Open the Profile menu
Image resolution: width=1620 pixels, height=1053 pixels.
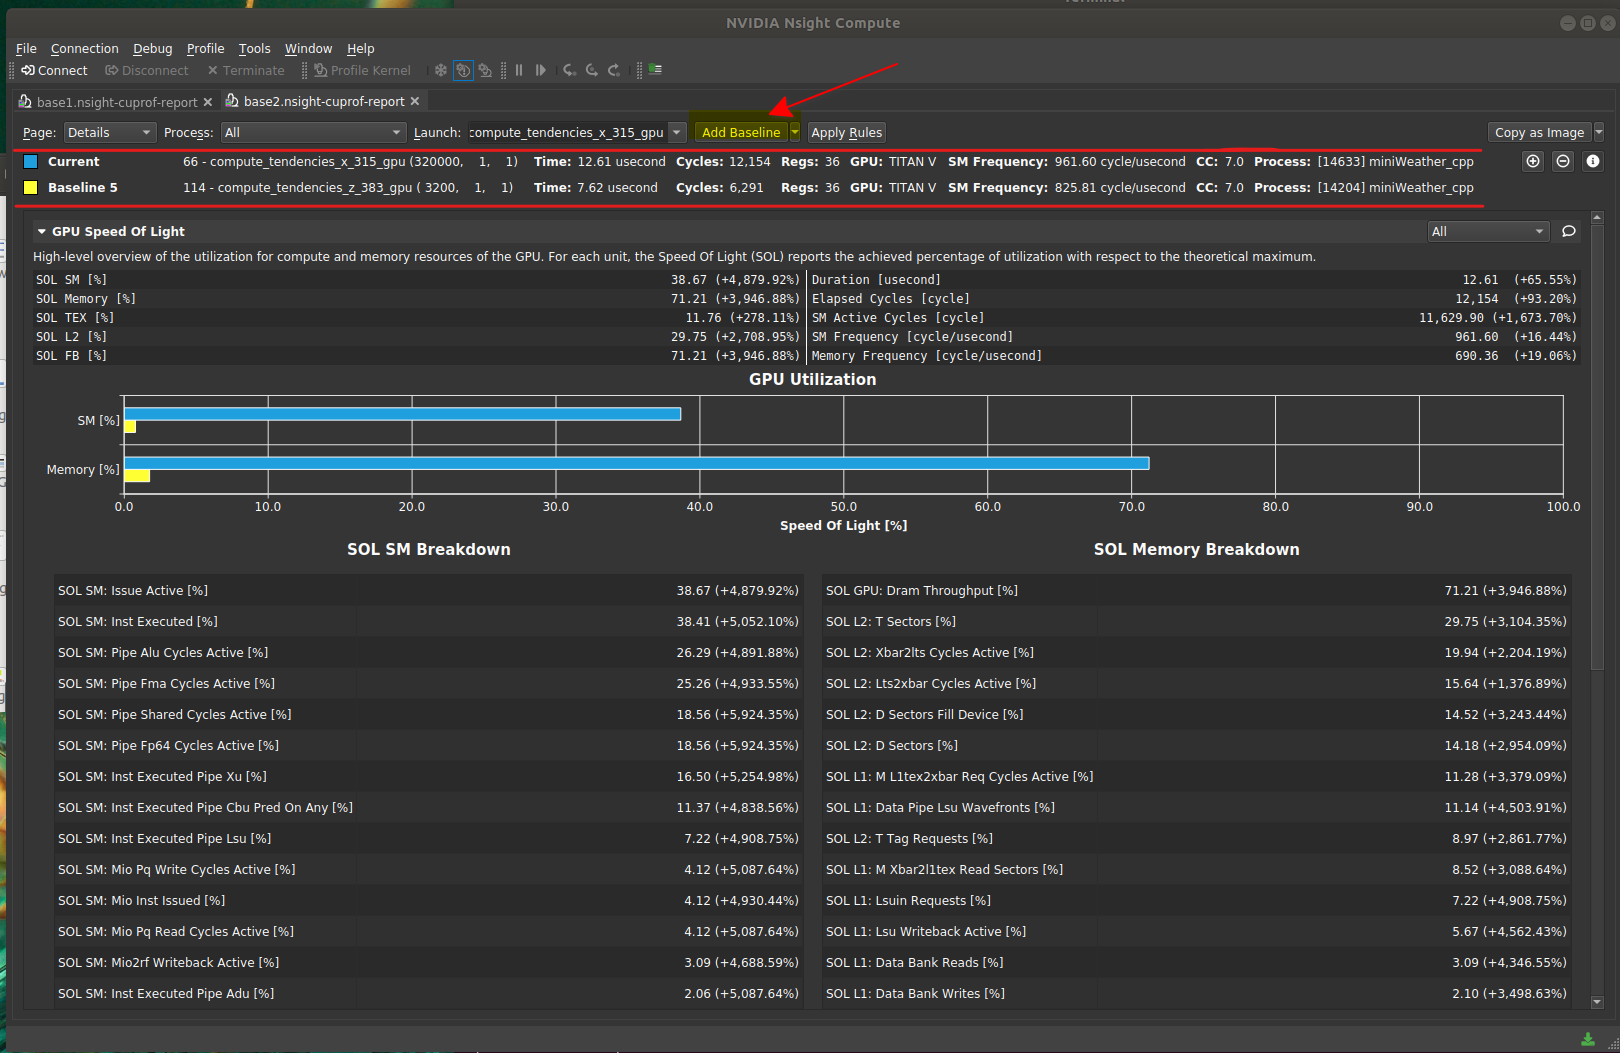tap(205, 48)
